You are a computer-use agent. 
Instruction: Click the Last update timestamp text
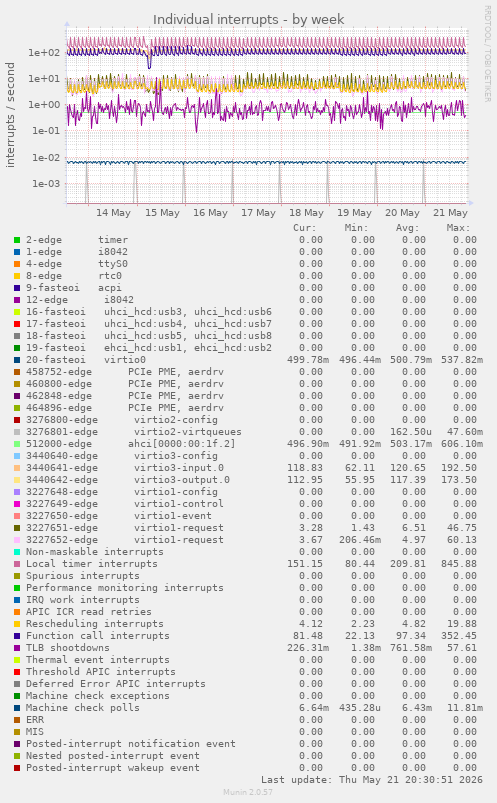coord(372,780)
